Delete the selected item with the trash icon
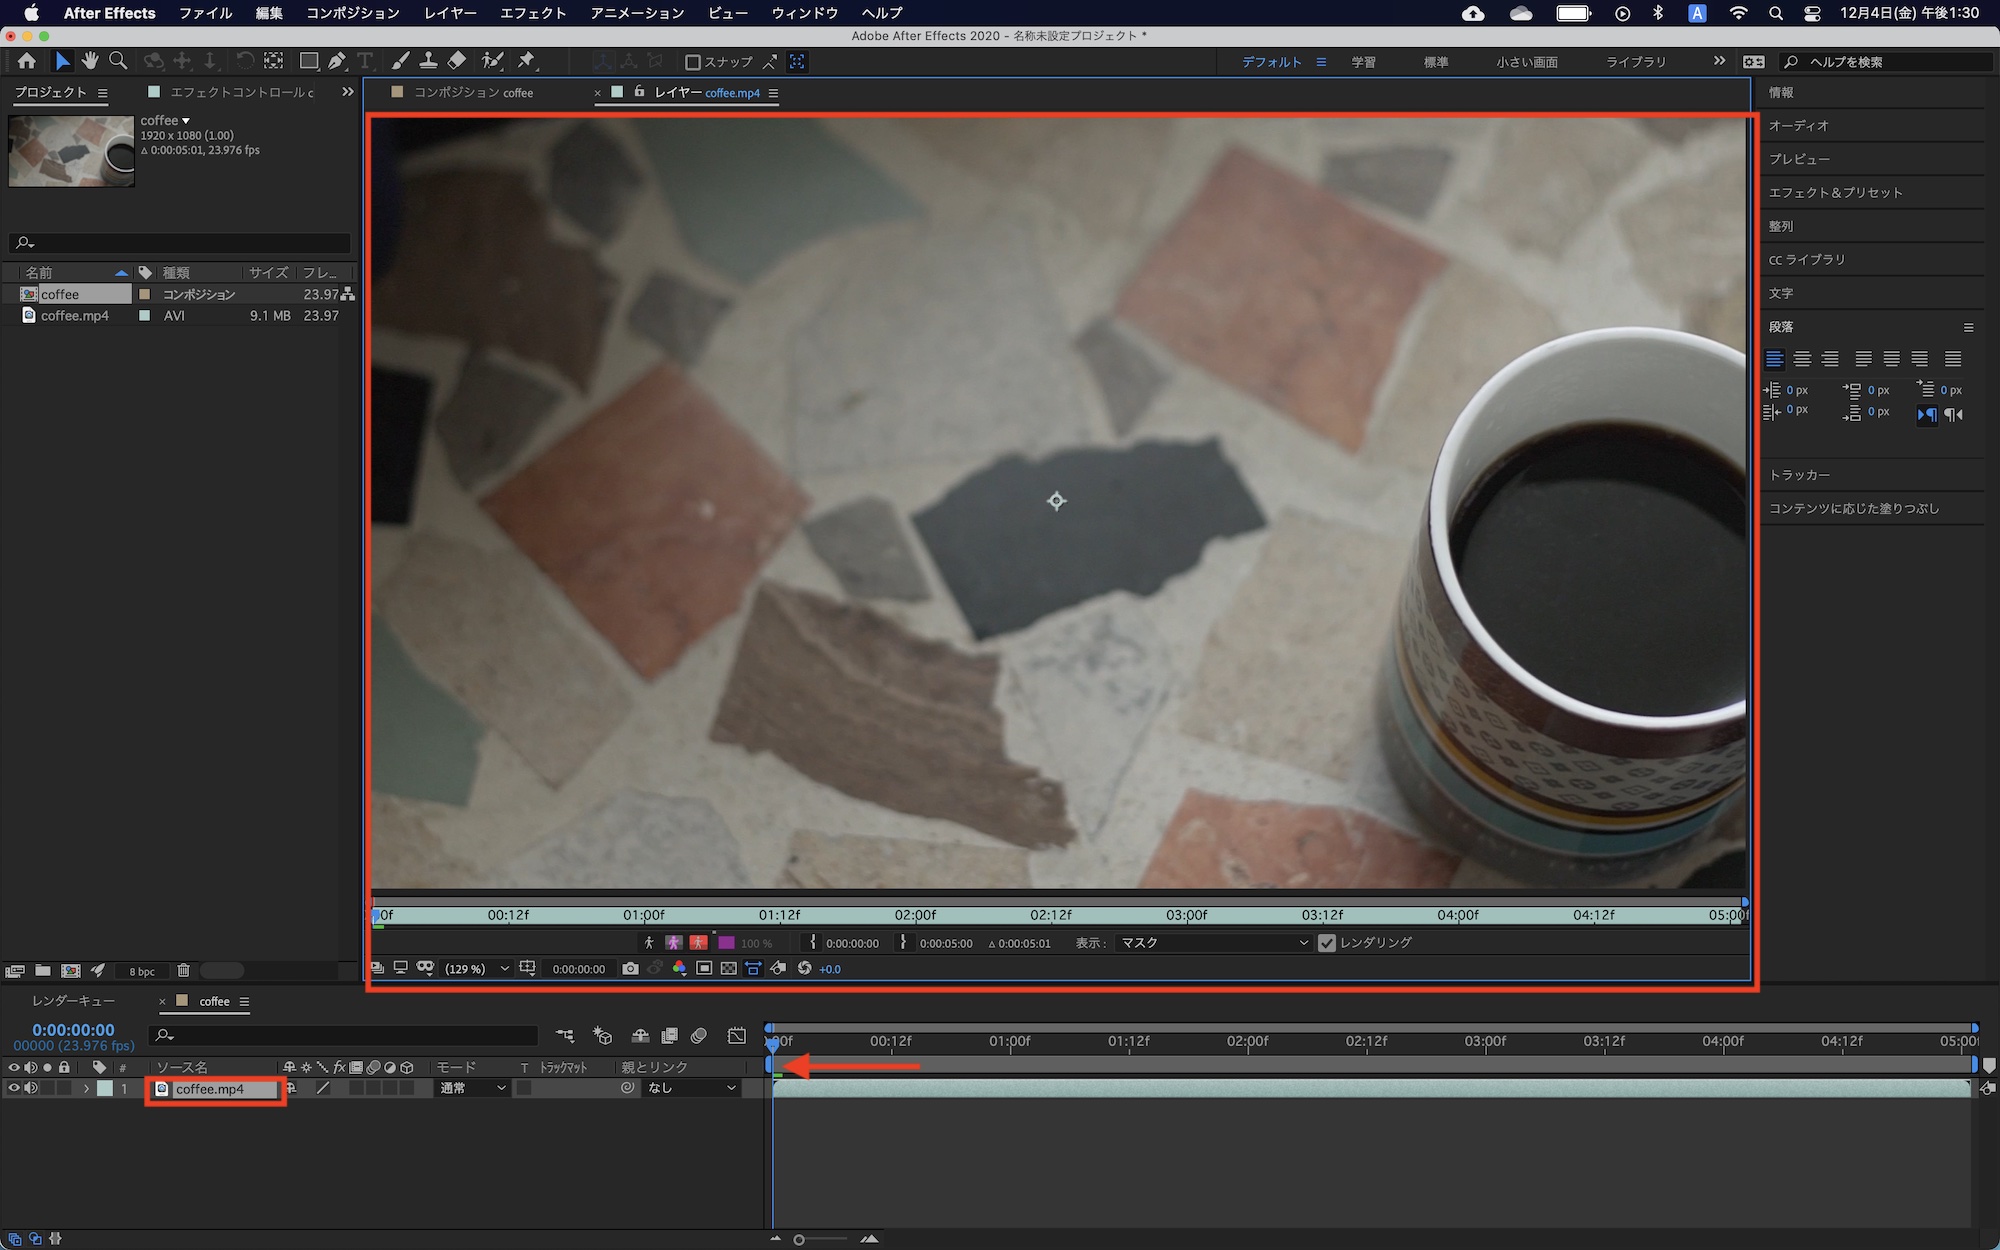Screen dimensions: 2000x1250 (x=183, y=970)
